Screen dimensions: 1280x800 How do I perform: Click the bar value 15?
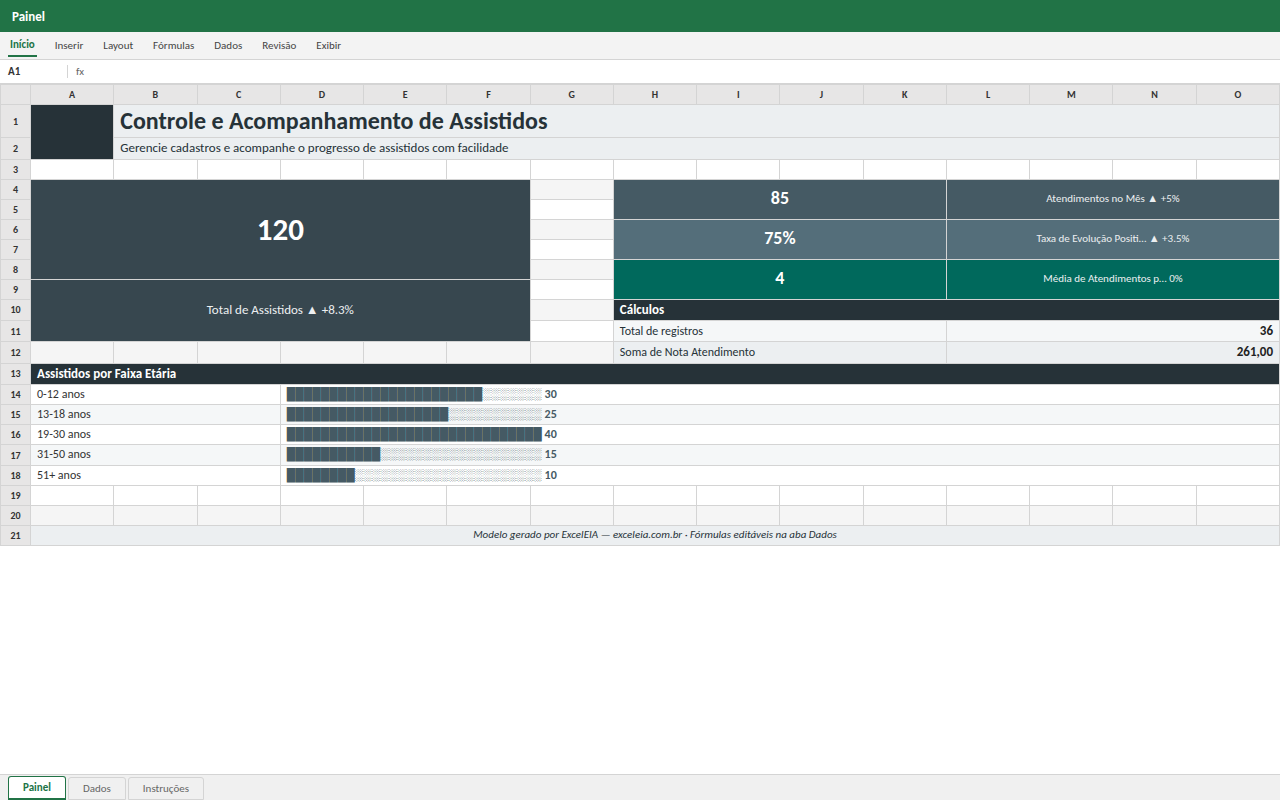[x=551, y=454]
